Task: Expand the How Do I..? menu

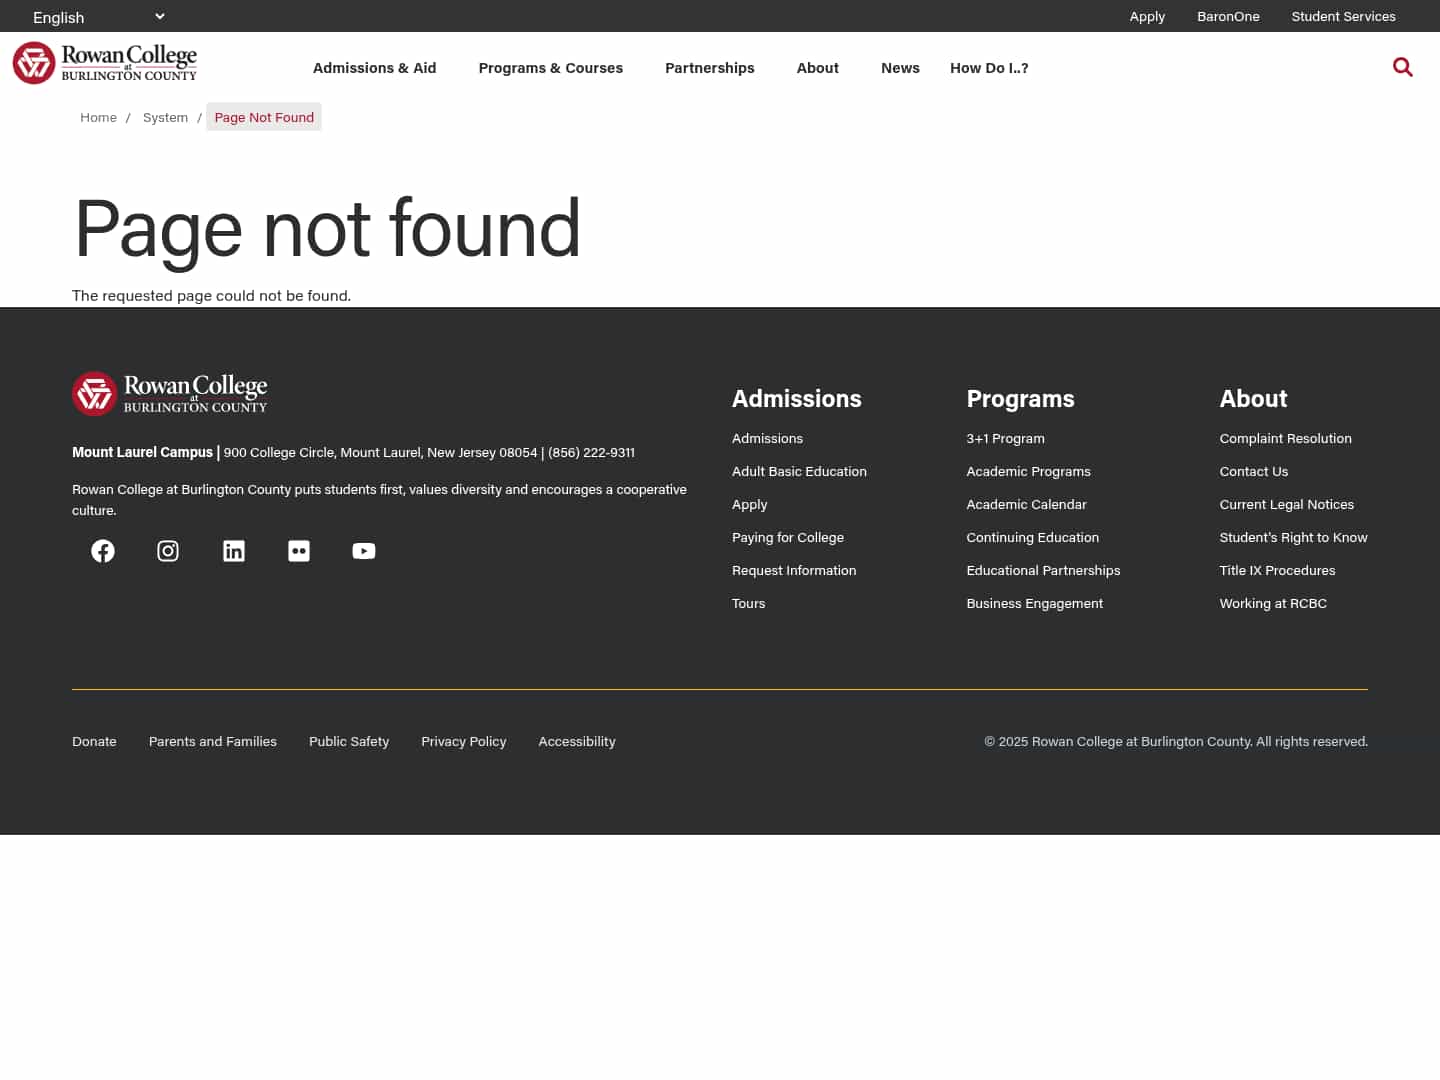Action: 989,67
